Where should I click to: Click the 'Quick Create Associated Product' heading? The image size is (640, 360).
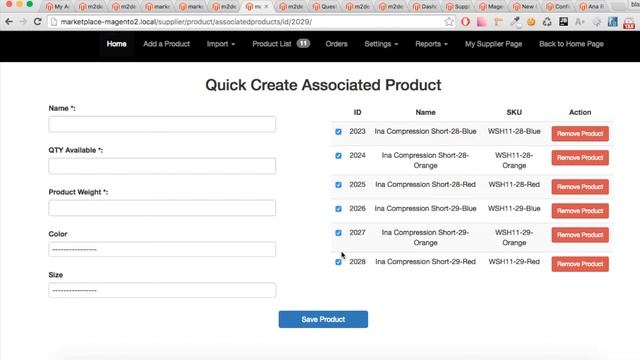(x=323, y=85)
